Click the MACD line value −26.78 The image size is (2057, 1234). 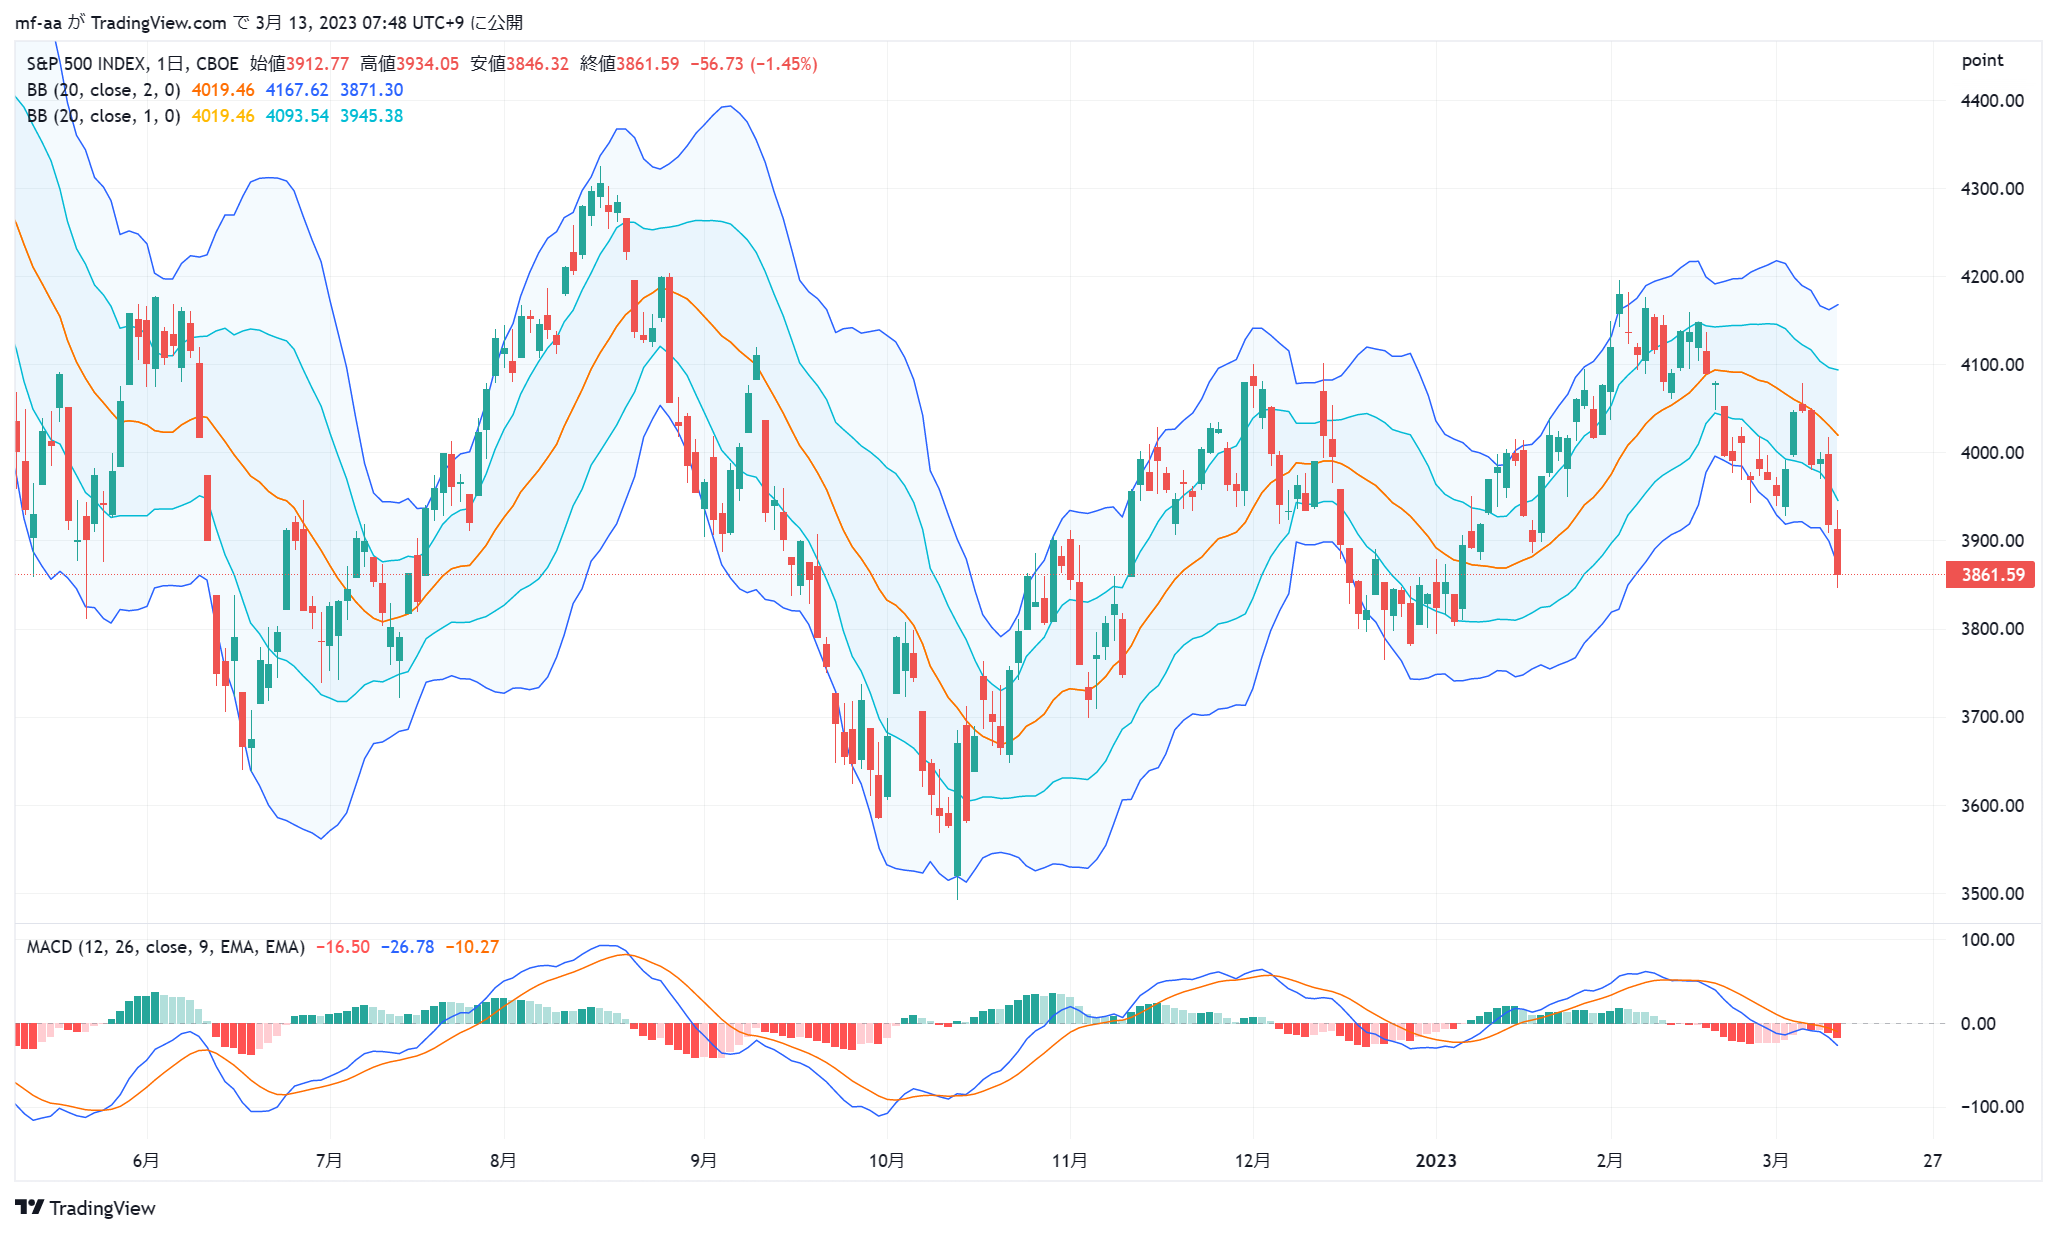tap(408, 947)
